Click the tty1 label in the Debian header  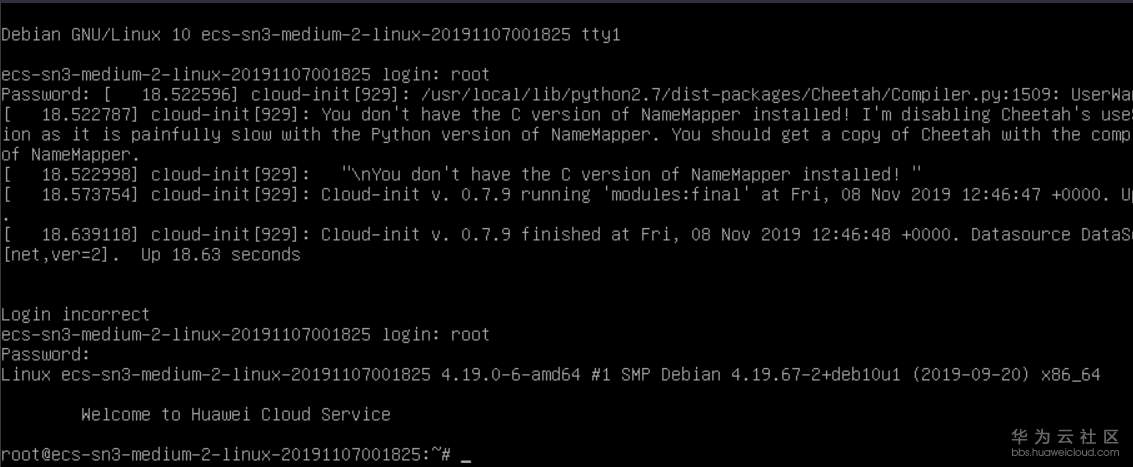coord(601,34)
